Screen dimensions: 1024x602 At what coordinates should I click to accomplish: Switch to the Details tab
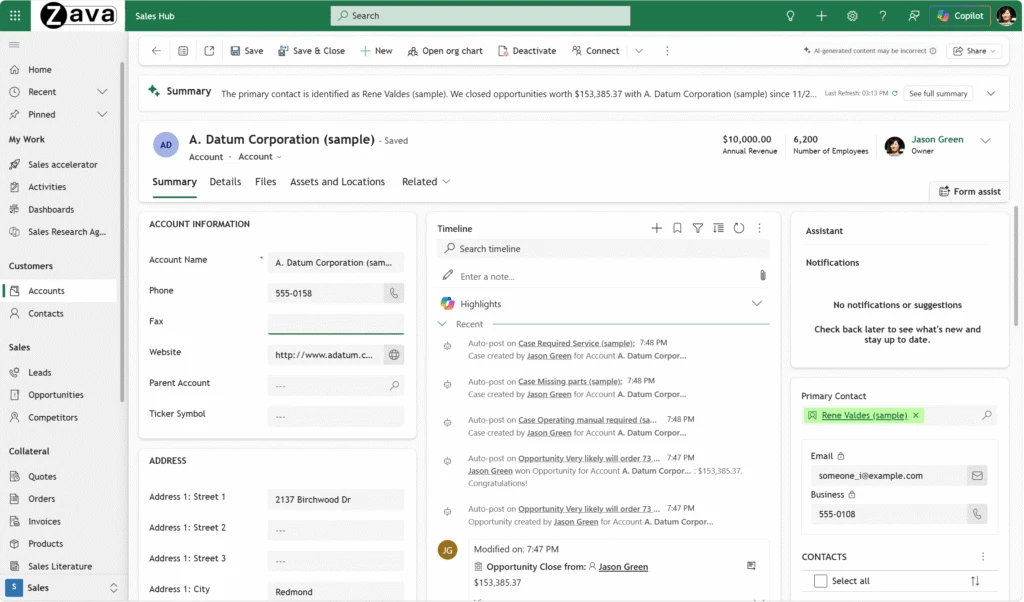225,182
